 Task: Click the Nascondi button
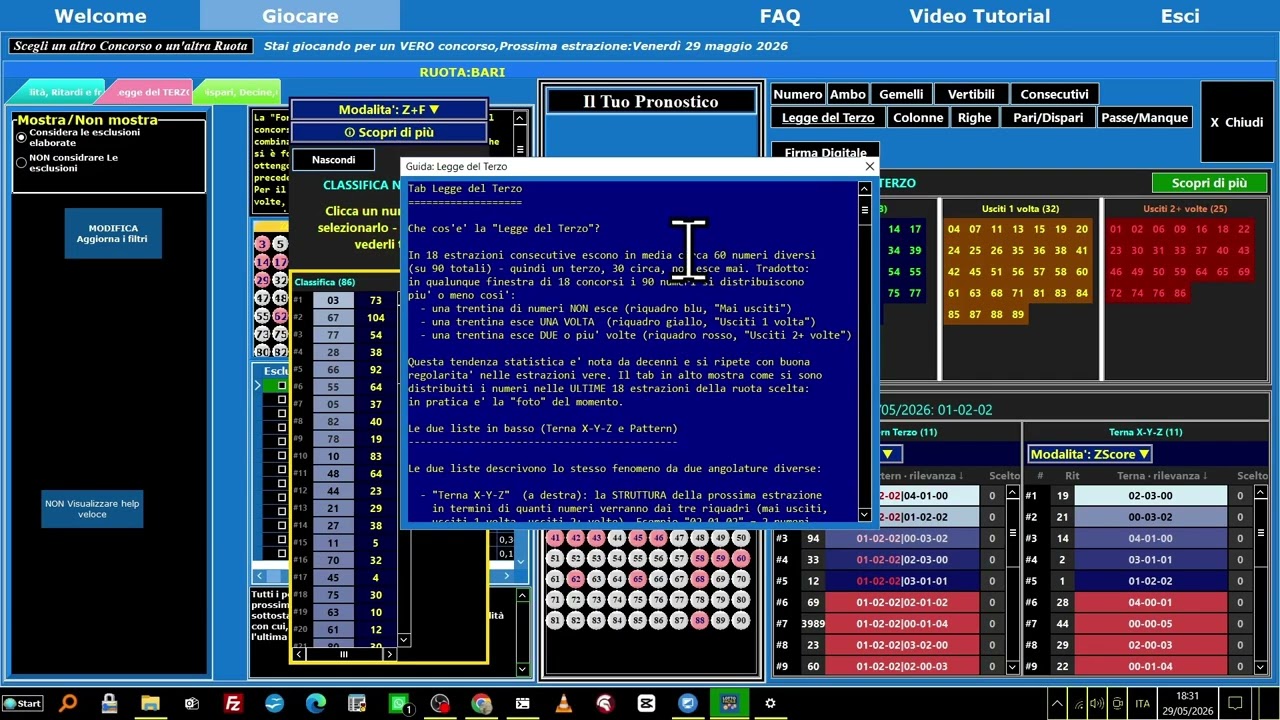334,160
